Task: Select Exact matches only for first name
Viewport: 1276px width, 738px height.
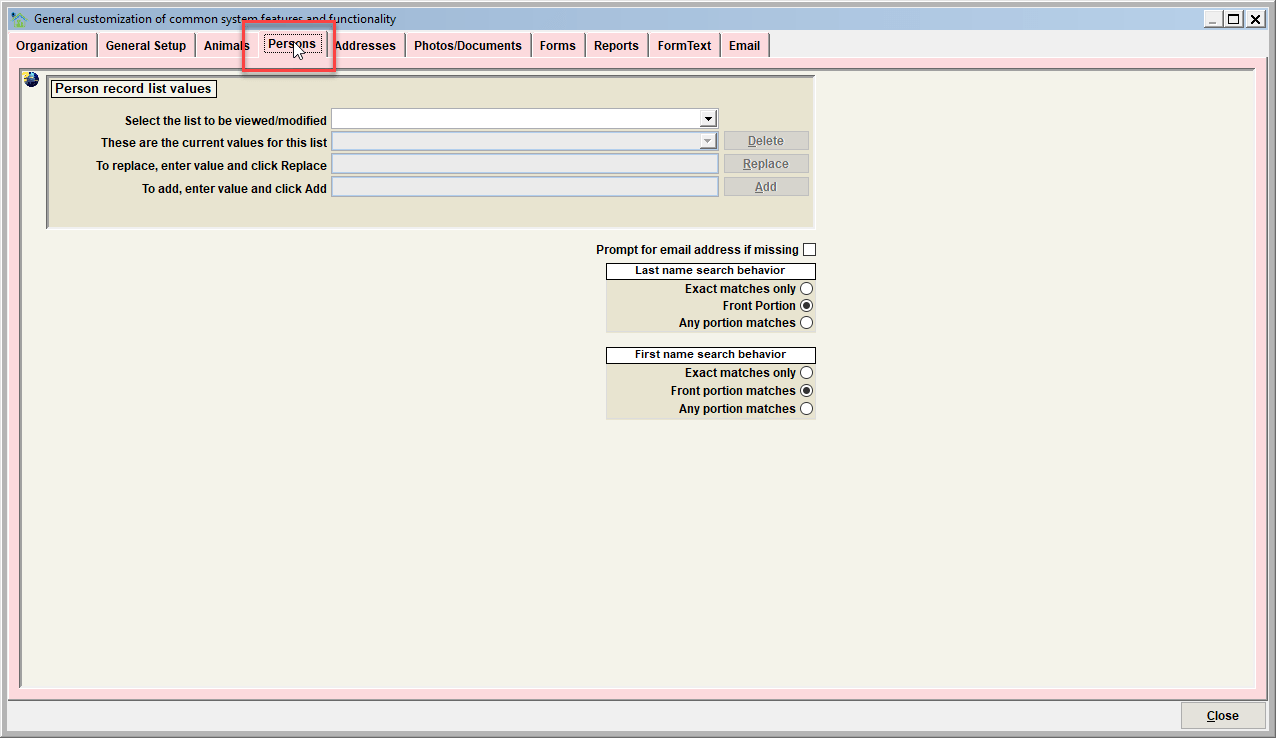Action: pyautogui.click(x=806, y=373)
